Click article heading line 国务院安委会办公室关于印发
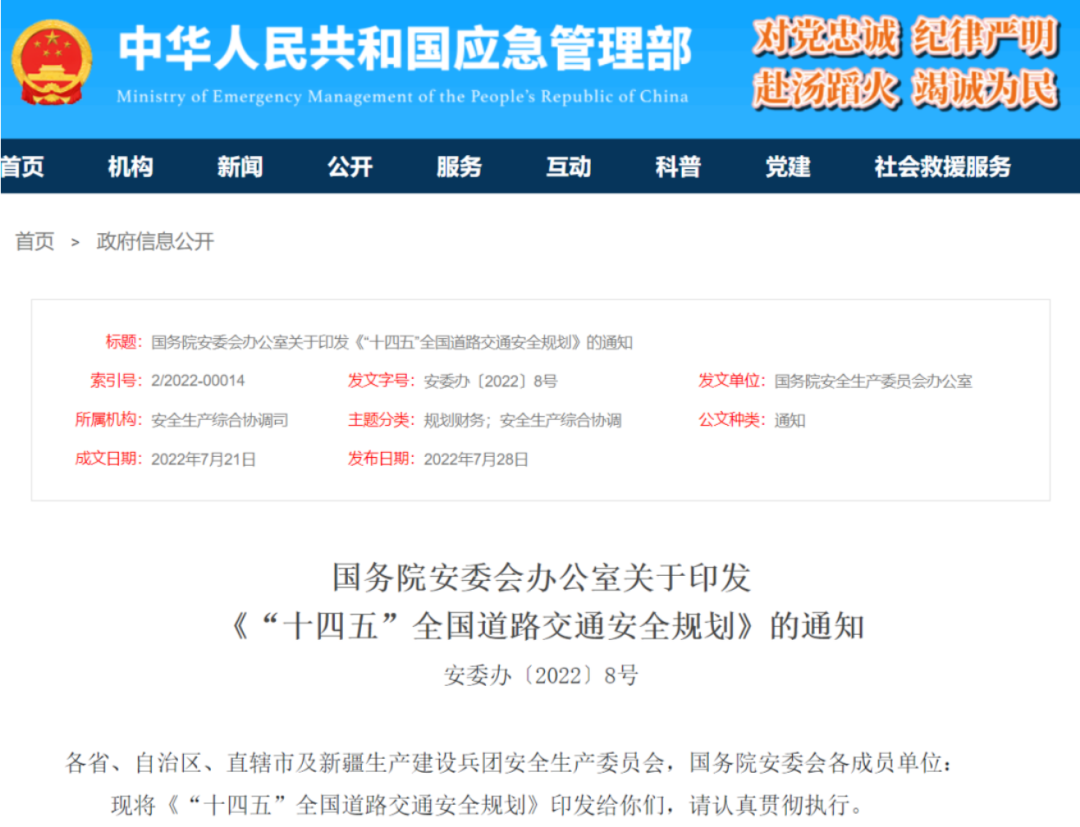This screenshot has height=827, width=1080. [541, 577]
